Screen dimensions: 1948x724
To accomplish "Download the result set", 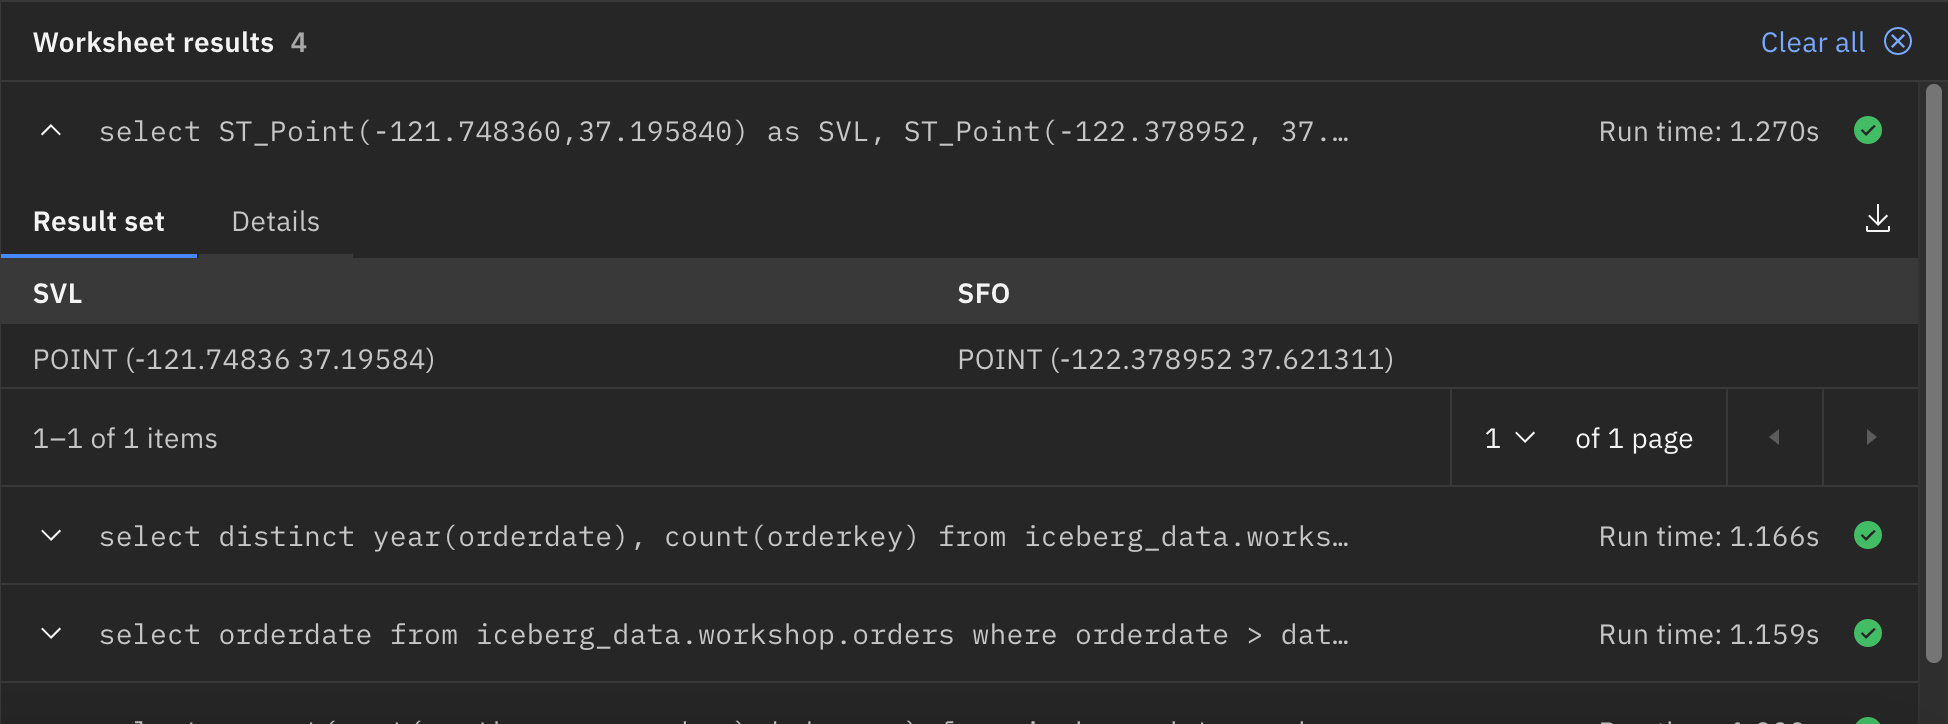I will [1877, 219].
